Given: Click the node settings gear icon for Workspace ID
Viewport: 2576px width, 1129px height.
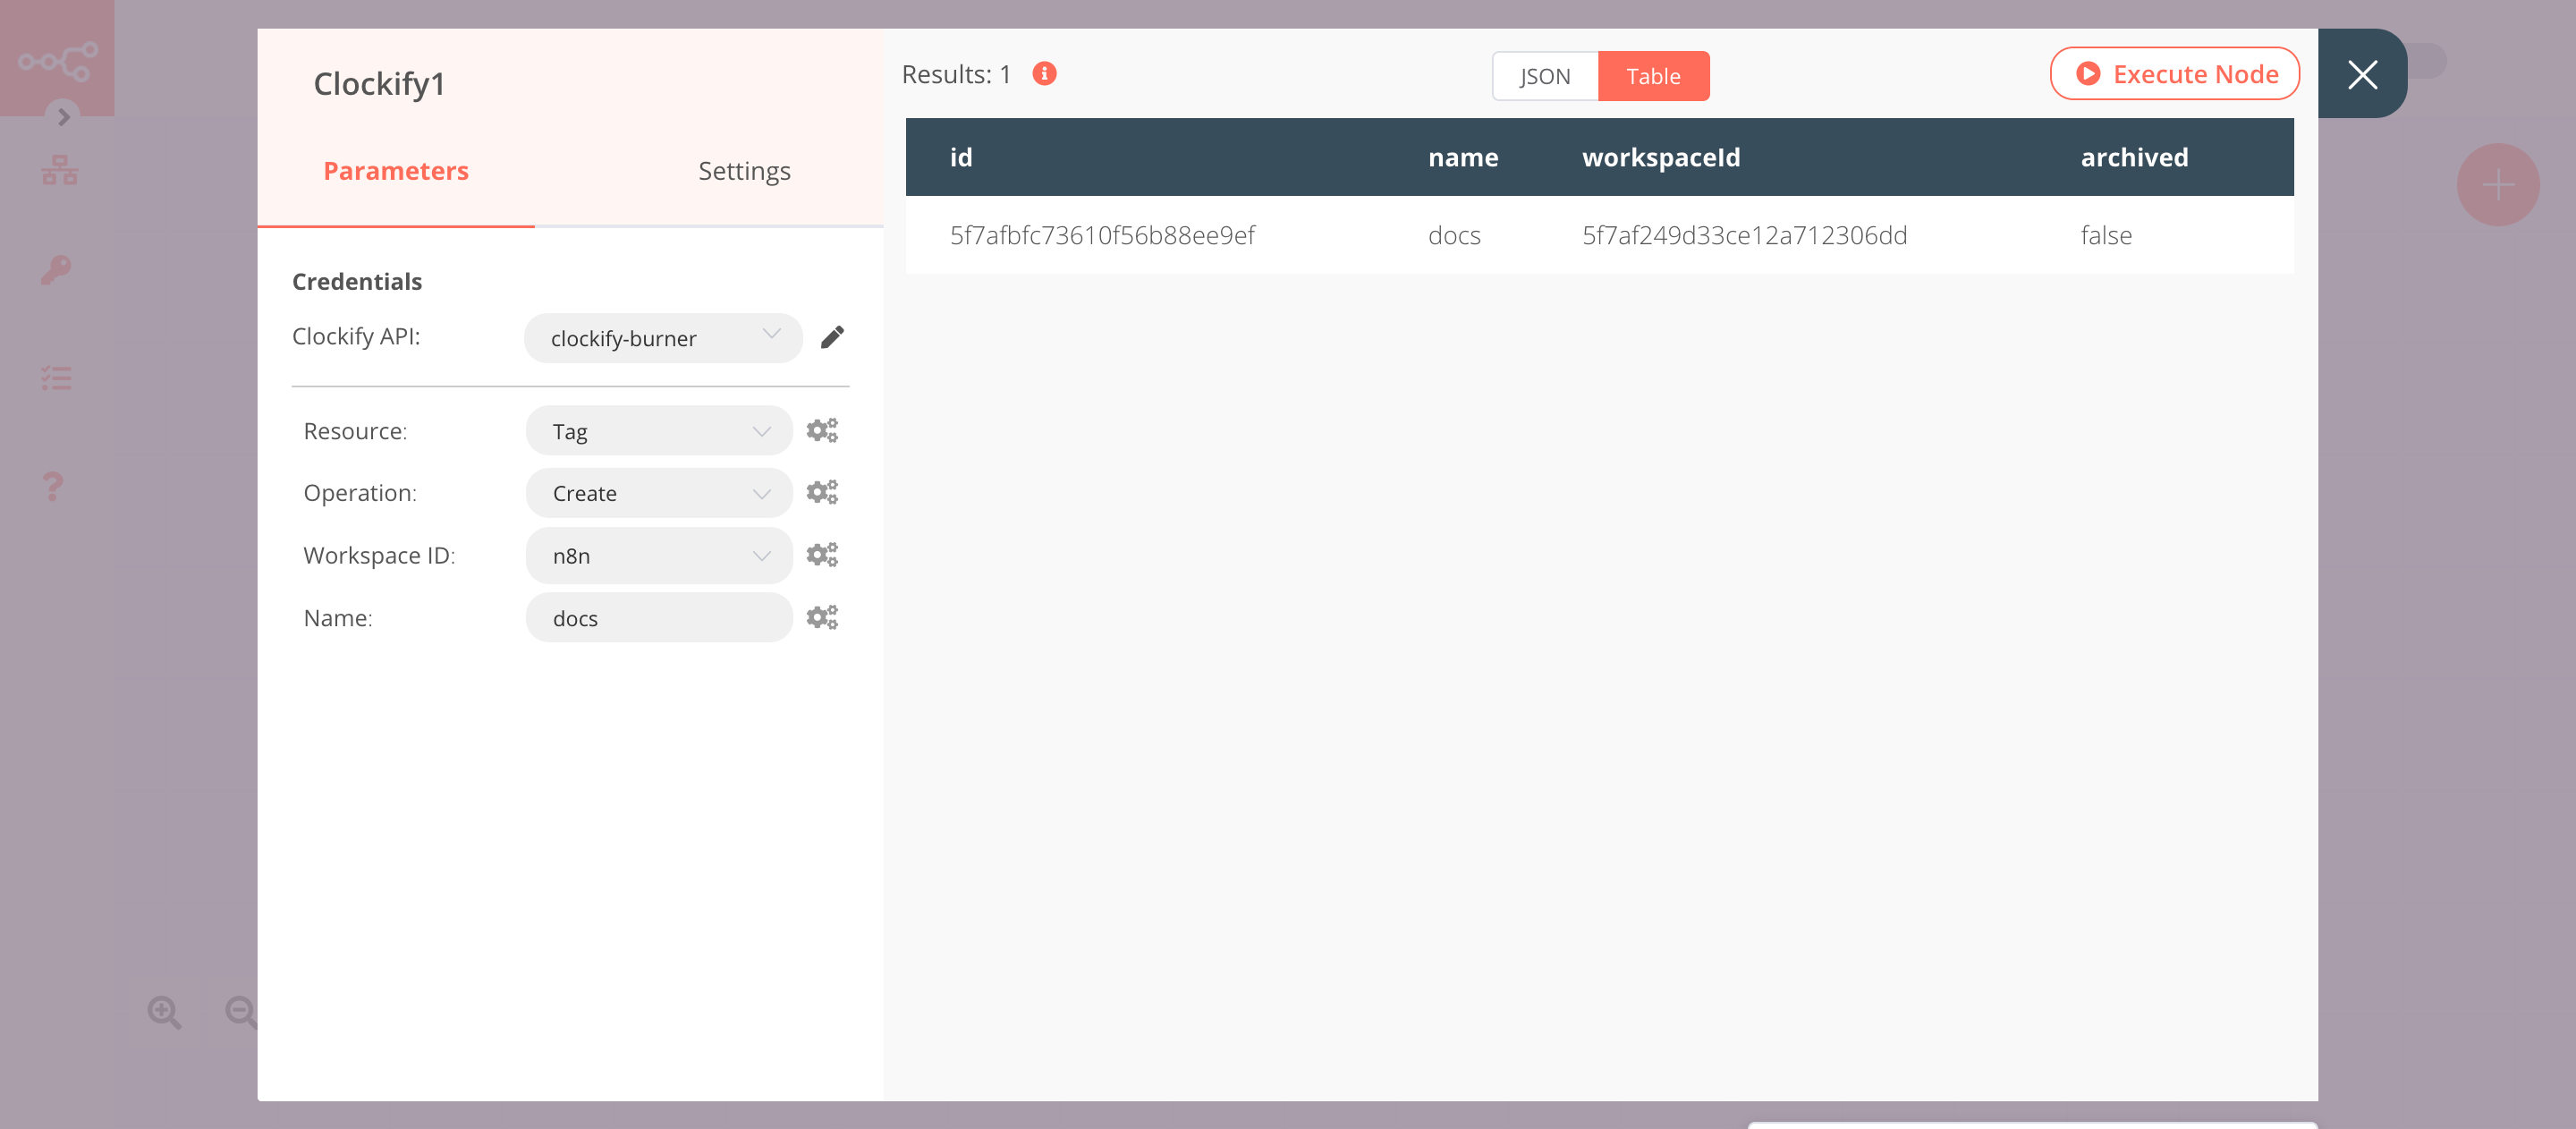Looking at the screenshot, I should pos(821,554).
